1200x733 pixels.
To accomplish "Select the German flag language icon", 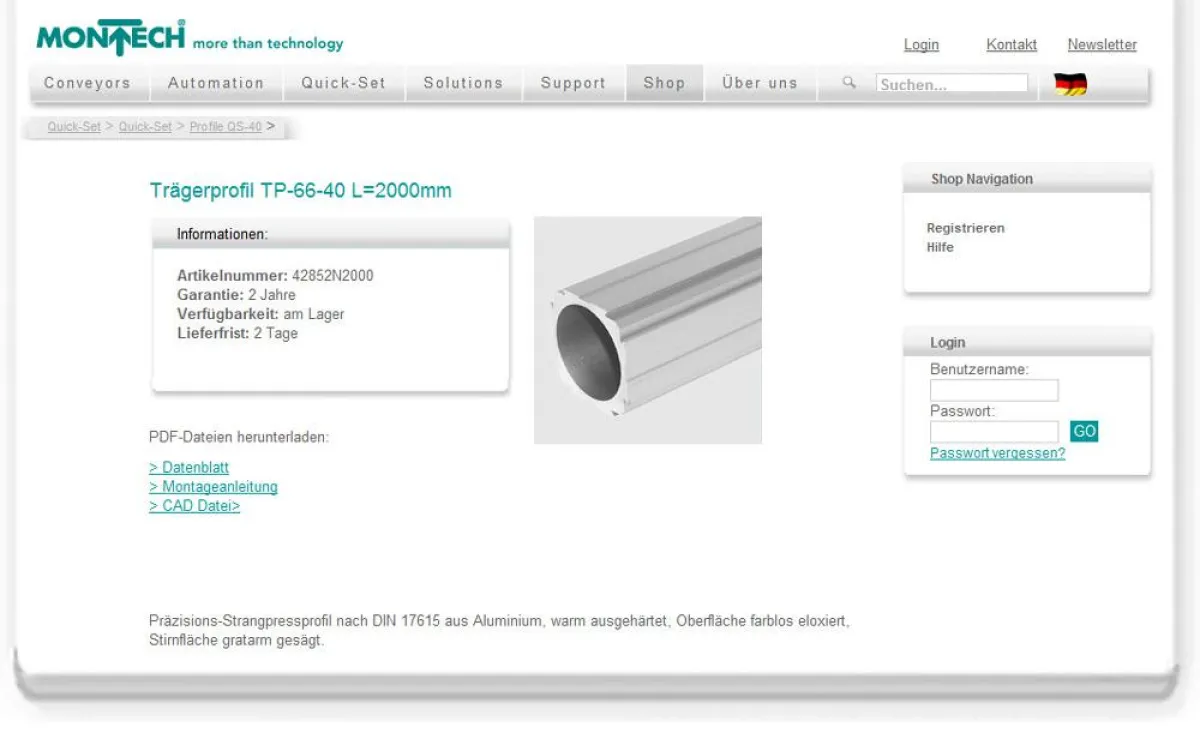I will click(1070, 84).
